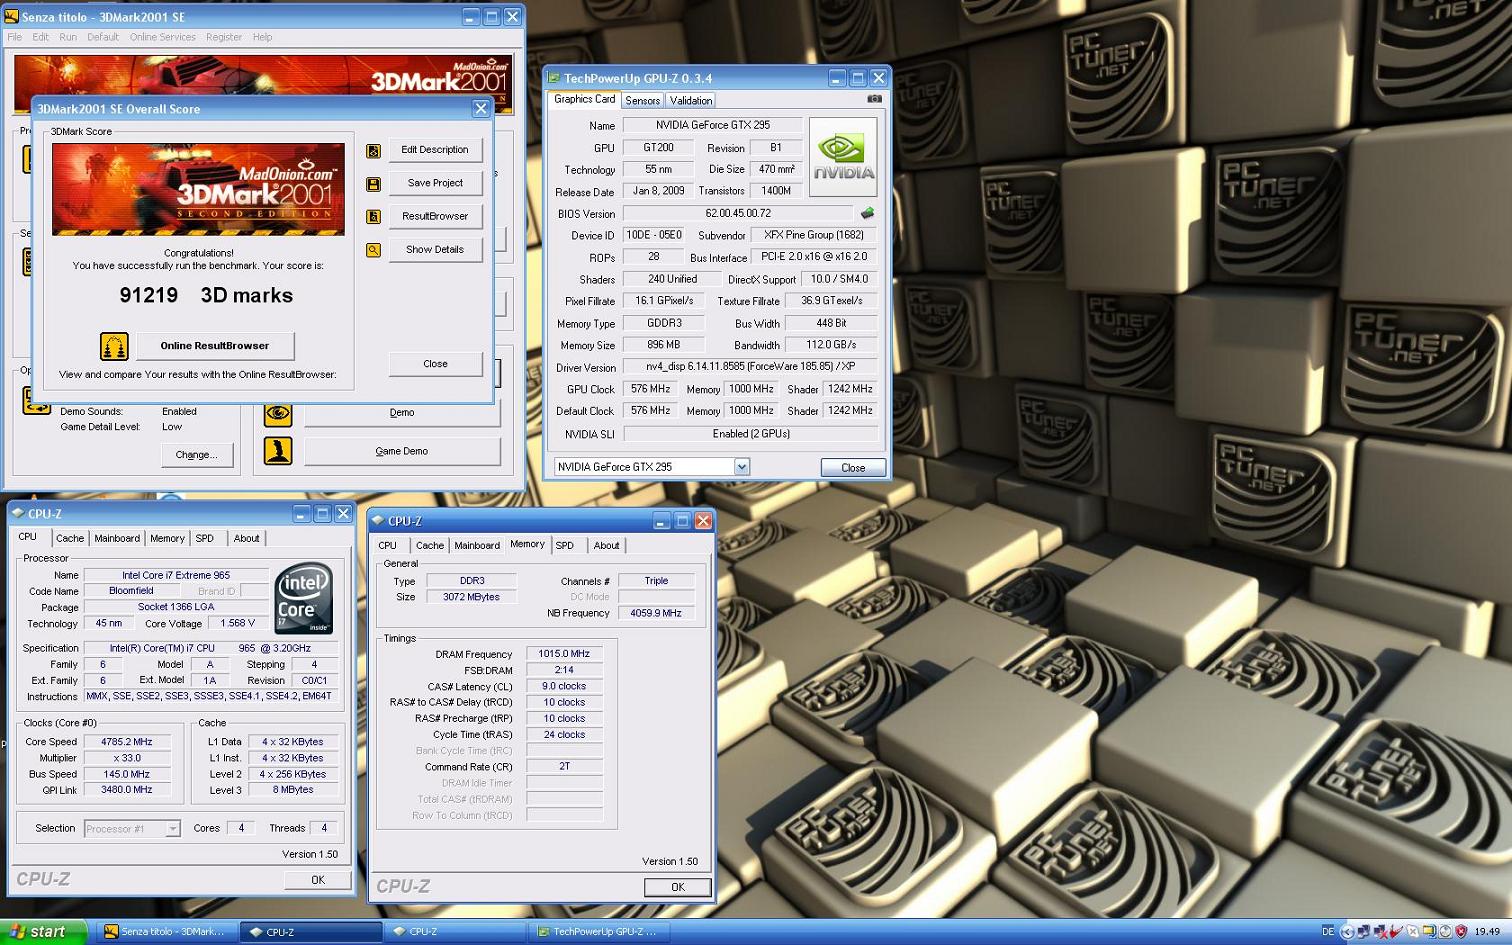
Task: Click the yellow display tray icon
Action: click(x=1430, y=932)
